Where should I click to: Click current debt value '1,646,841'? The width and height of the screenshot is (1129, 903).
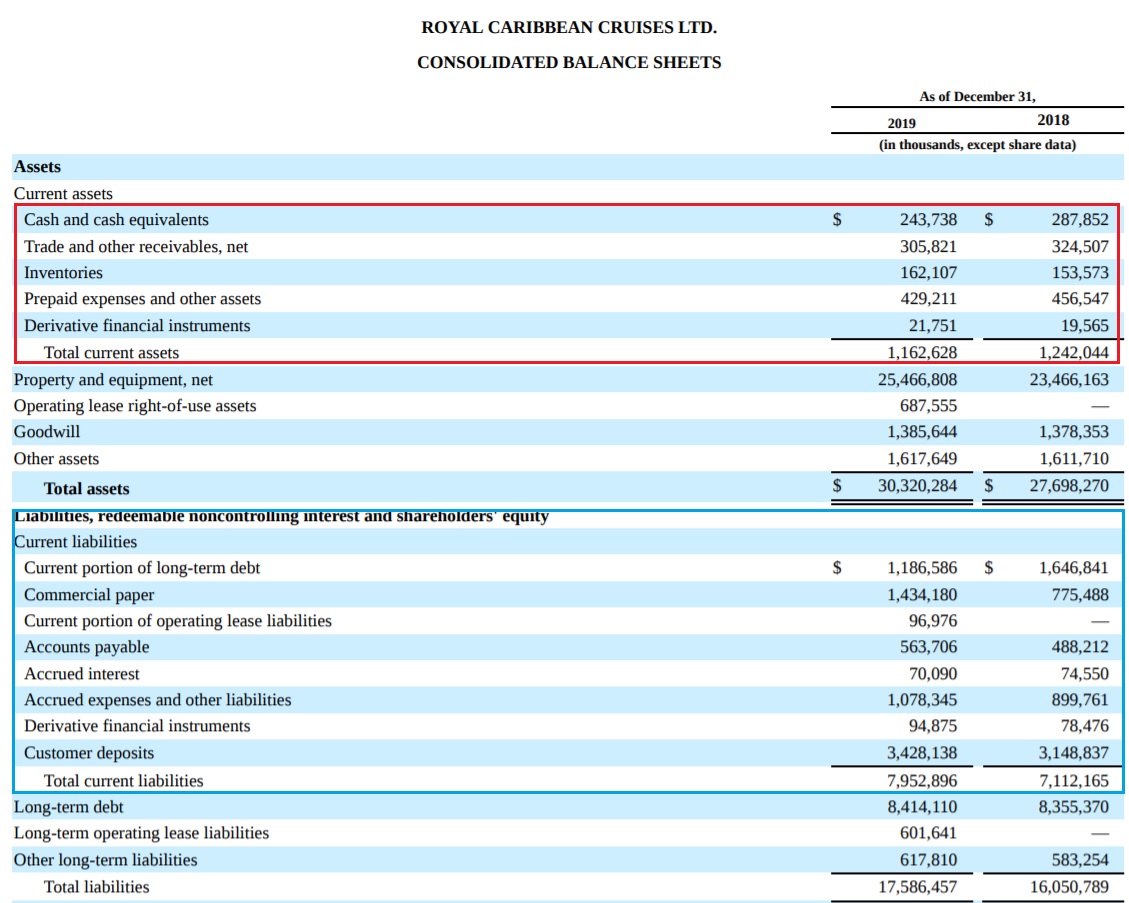[1074, 568]
